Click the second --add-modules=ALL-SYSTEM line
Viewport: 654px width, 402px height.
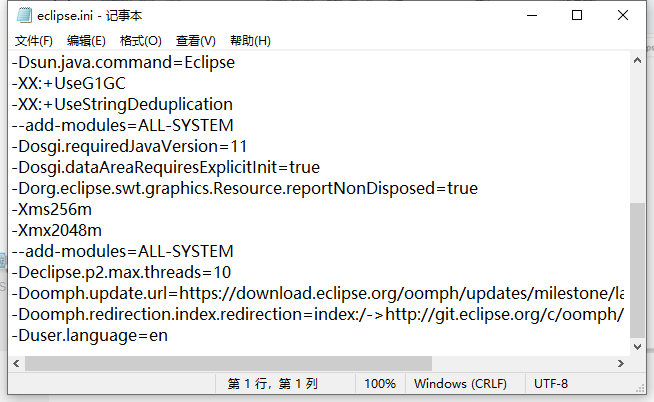[x=123, y=251]
